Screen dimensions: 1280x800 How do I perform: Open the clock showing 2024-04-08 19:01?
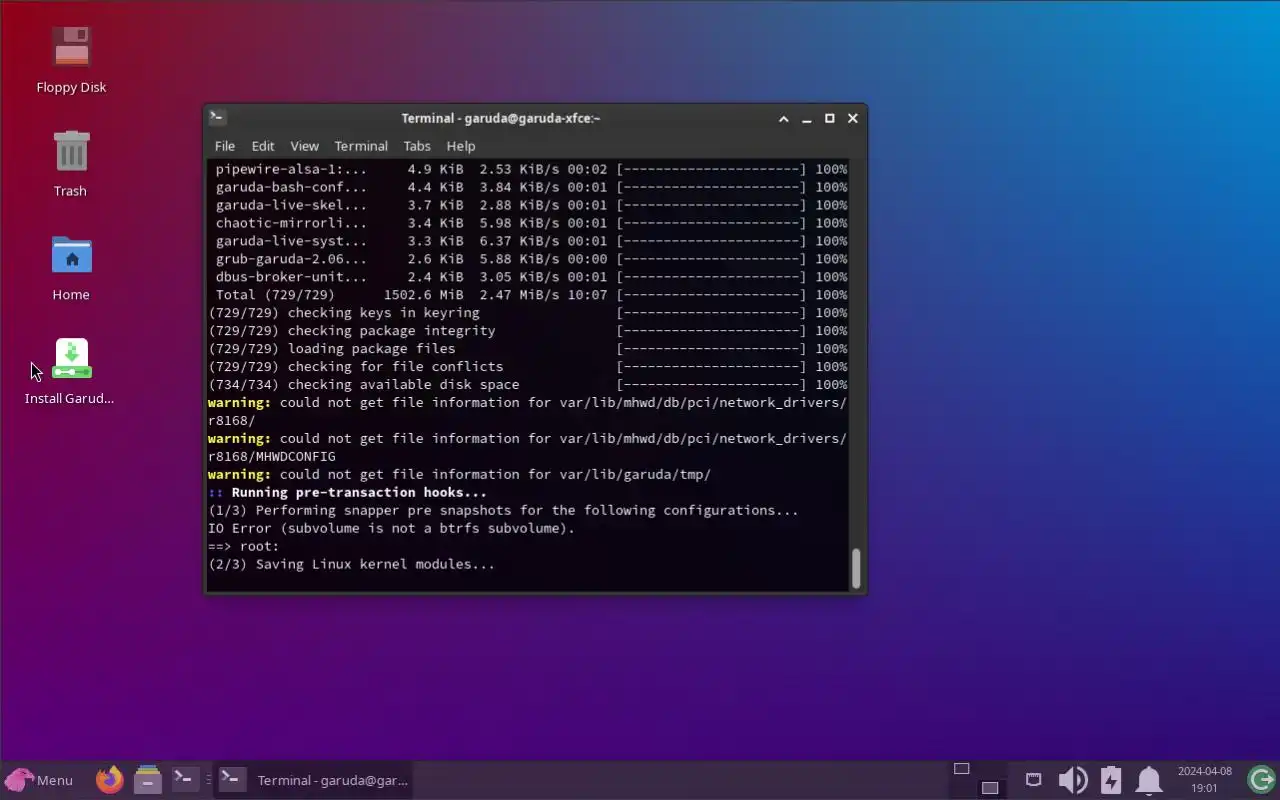point(1204,779)
